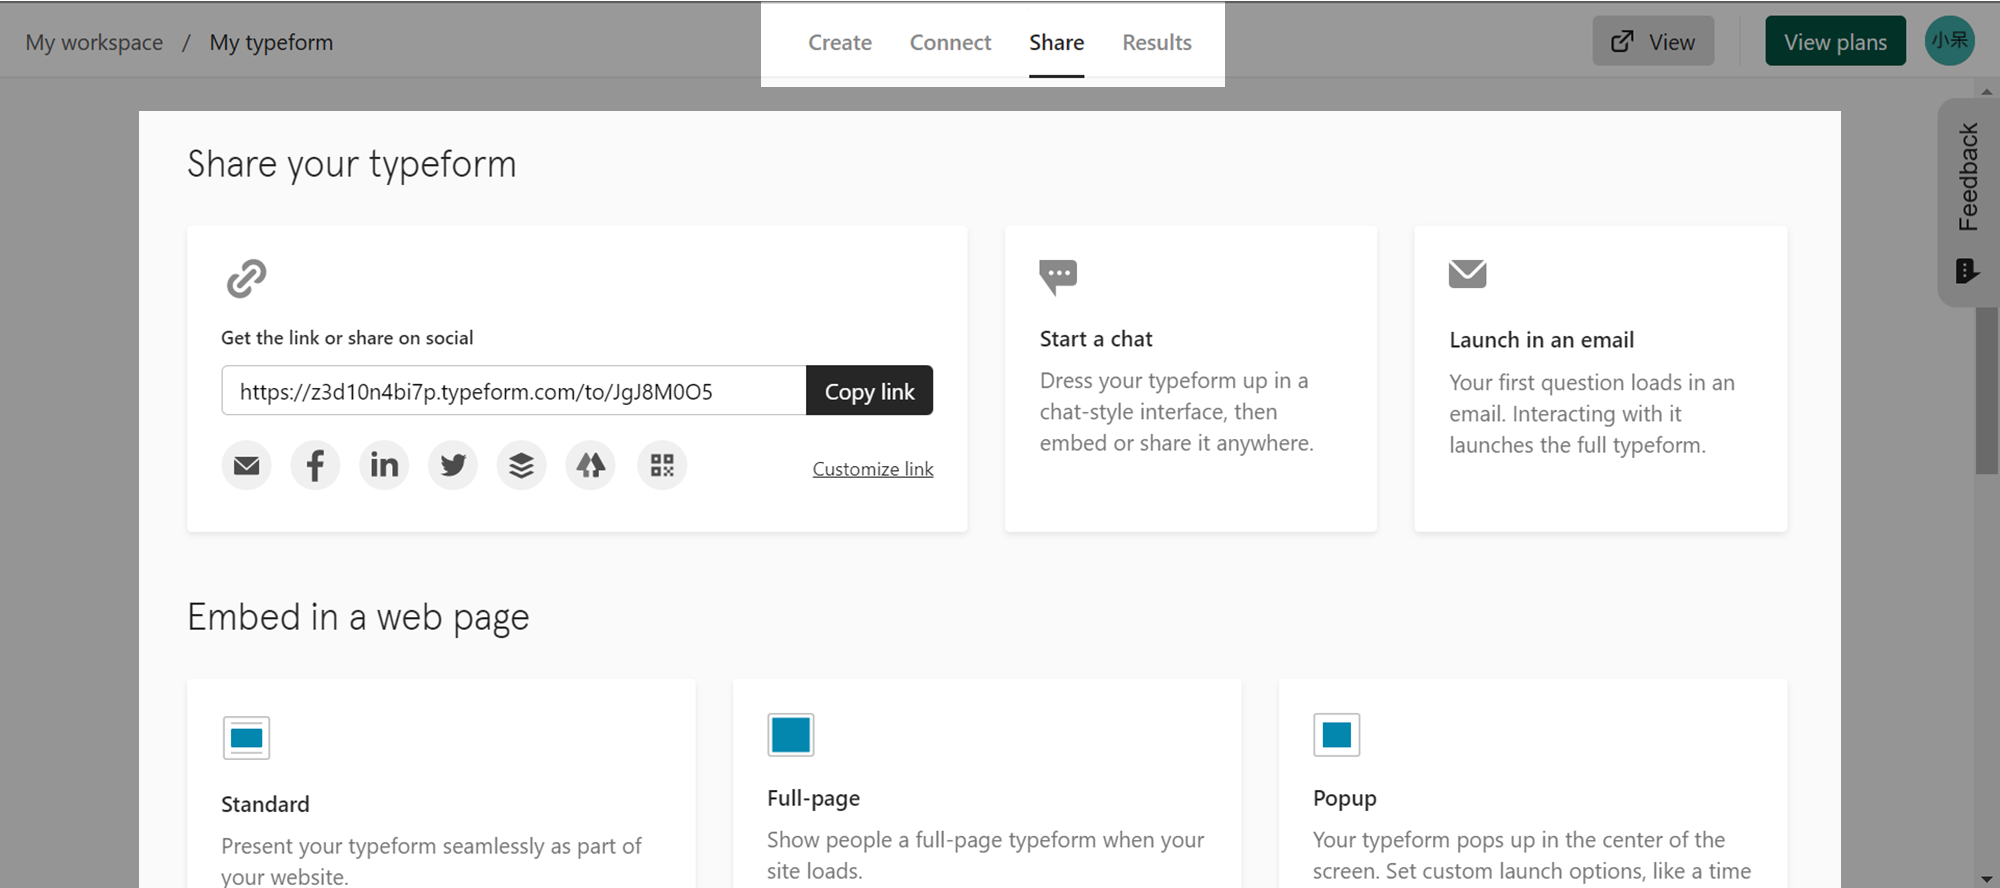
Task: Open the Connect tab
Action: [x=950, y=43]
